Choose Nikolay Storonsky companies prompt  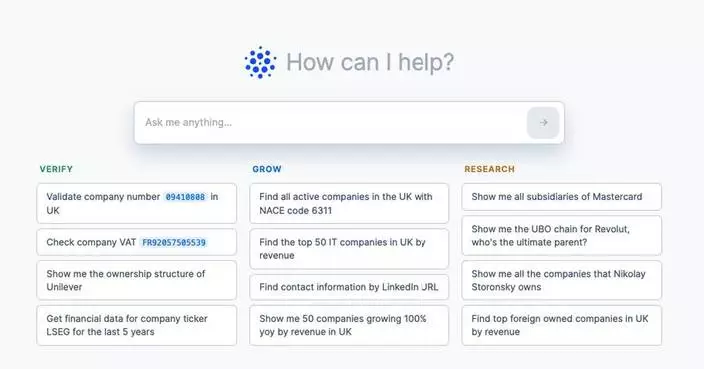[561, 280]
